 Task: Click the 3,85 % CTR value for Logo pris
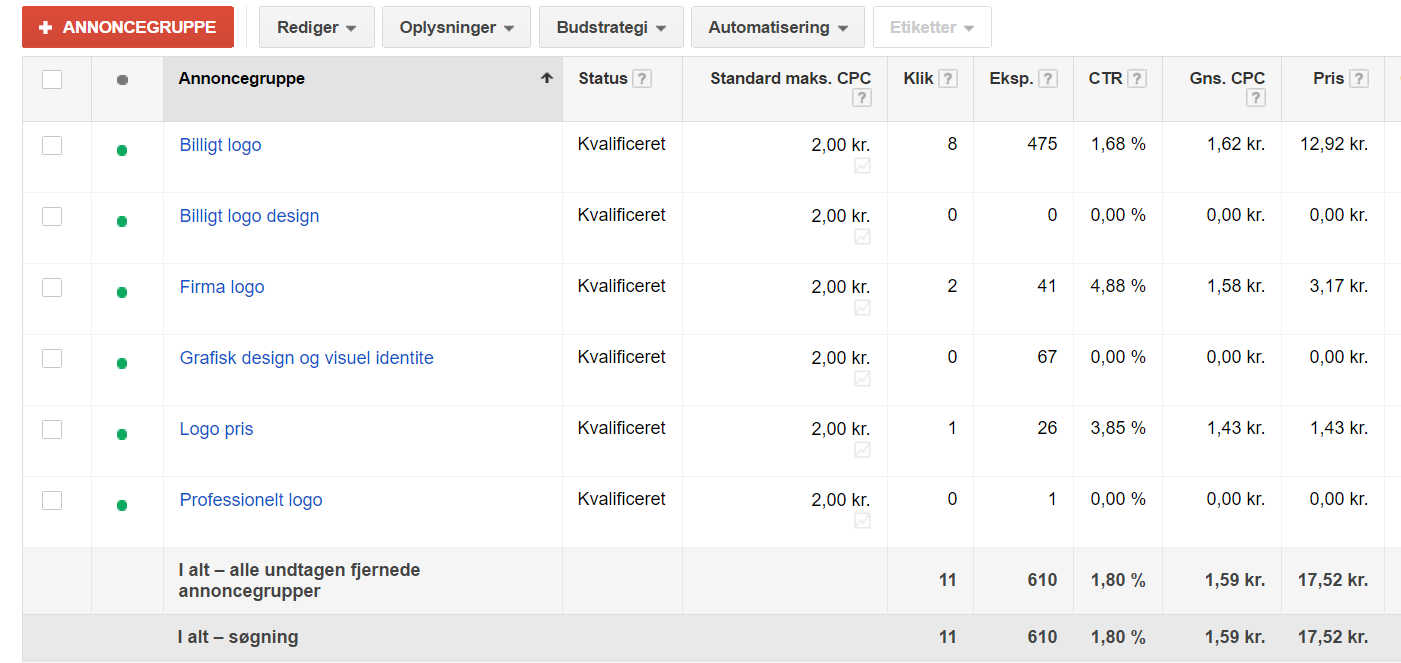(1117, 428)
